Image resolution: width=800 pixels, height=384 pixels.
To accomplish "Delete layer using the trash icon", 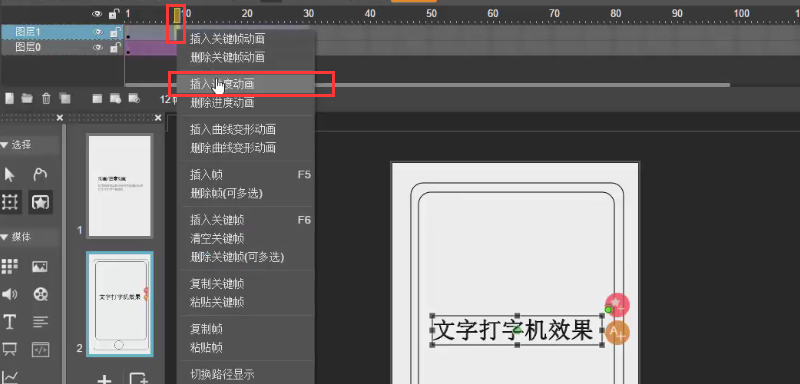I will [x=46, y=98].
